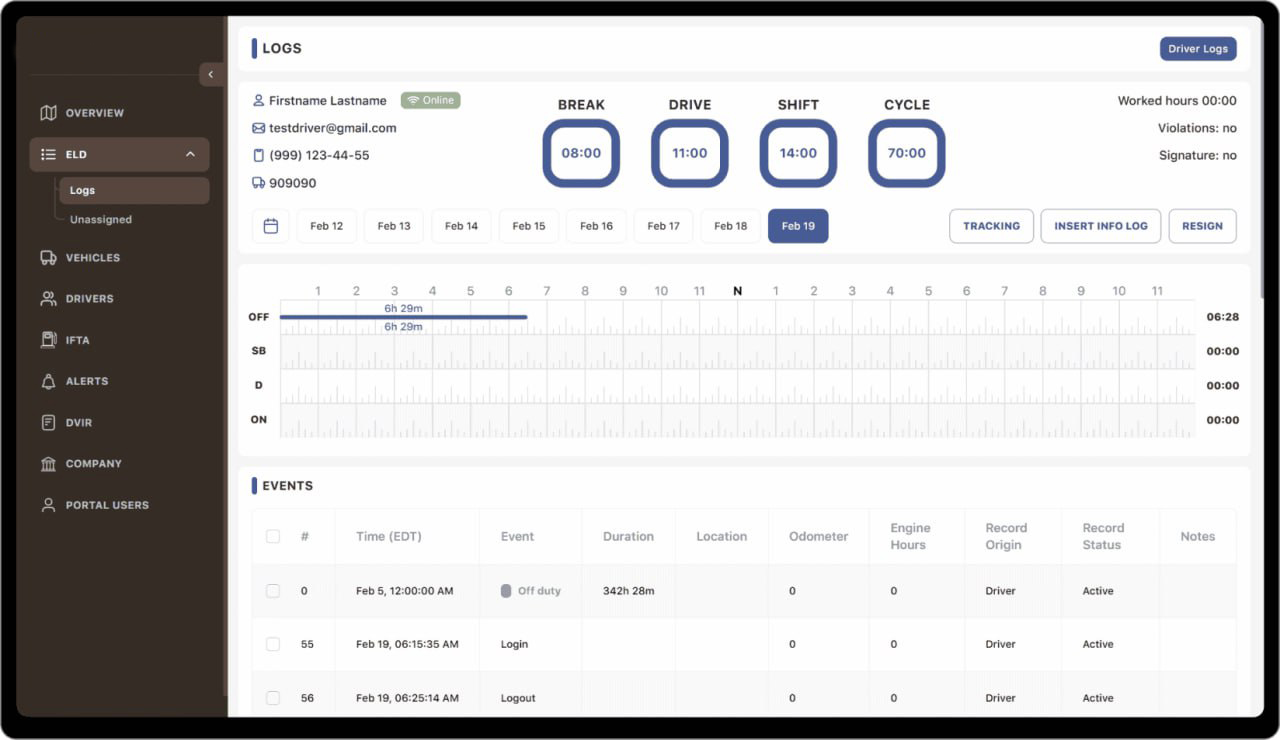Image resolution: width=1280 pixels, height=740 pixels.
Task: Click the testdriver@gmail.com email text
Action: (x=333, y=128)
